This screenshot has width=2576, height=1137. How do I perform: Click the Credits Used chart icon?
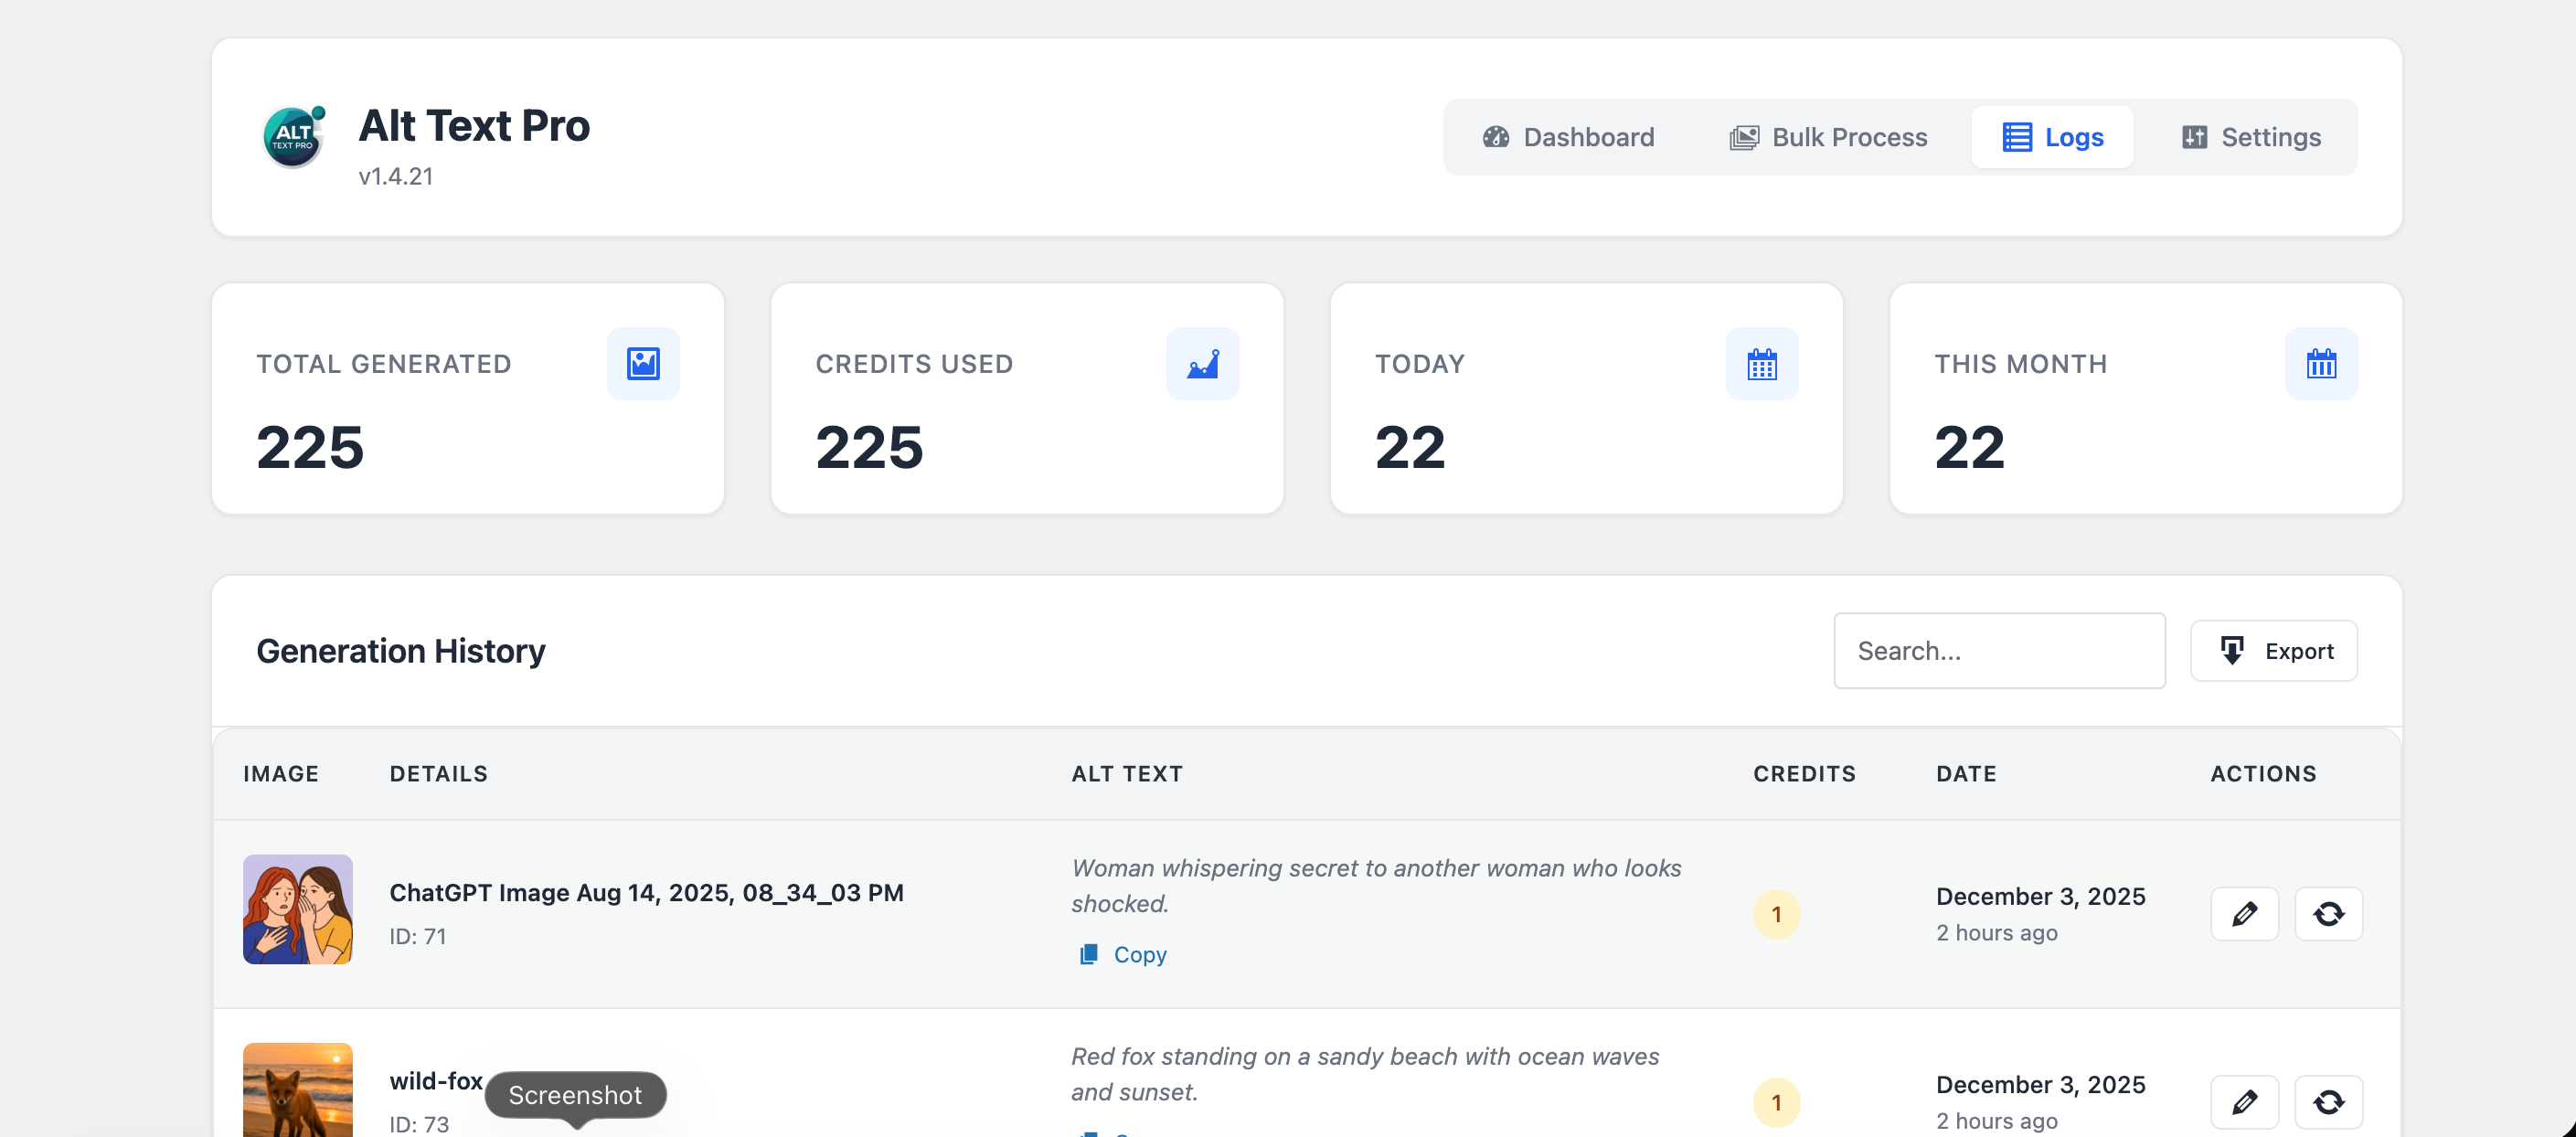point(1202,364)
